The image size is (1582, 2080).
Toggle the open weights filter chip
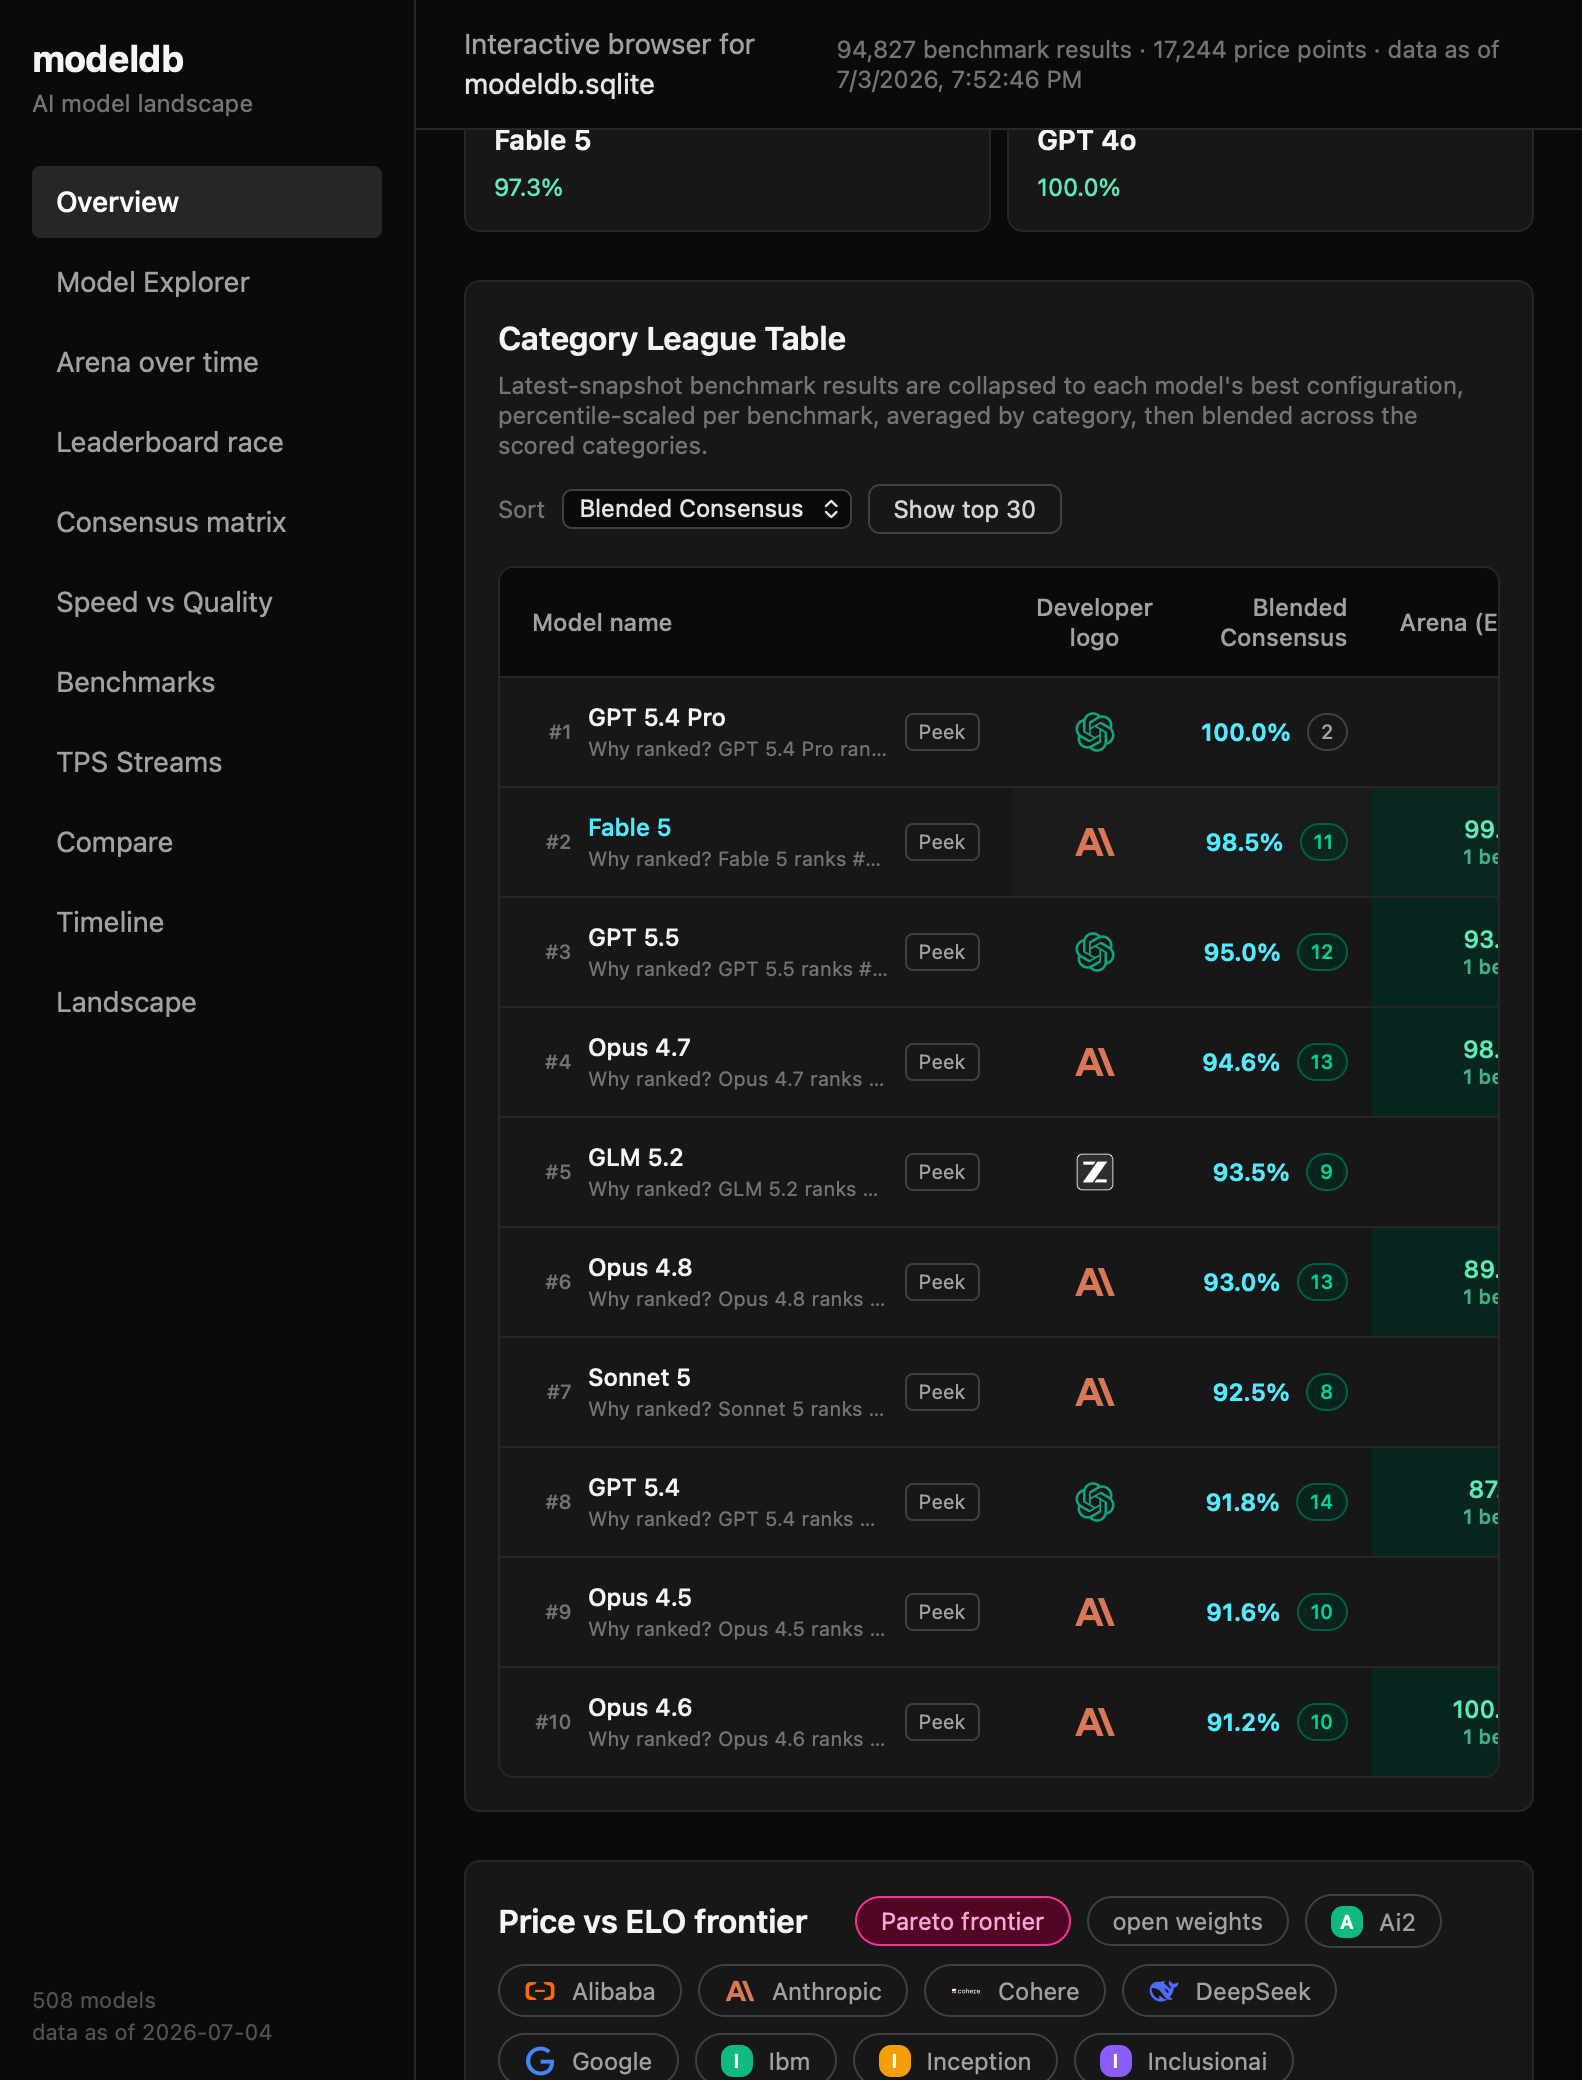click(1187, 1921)
